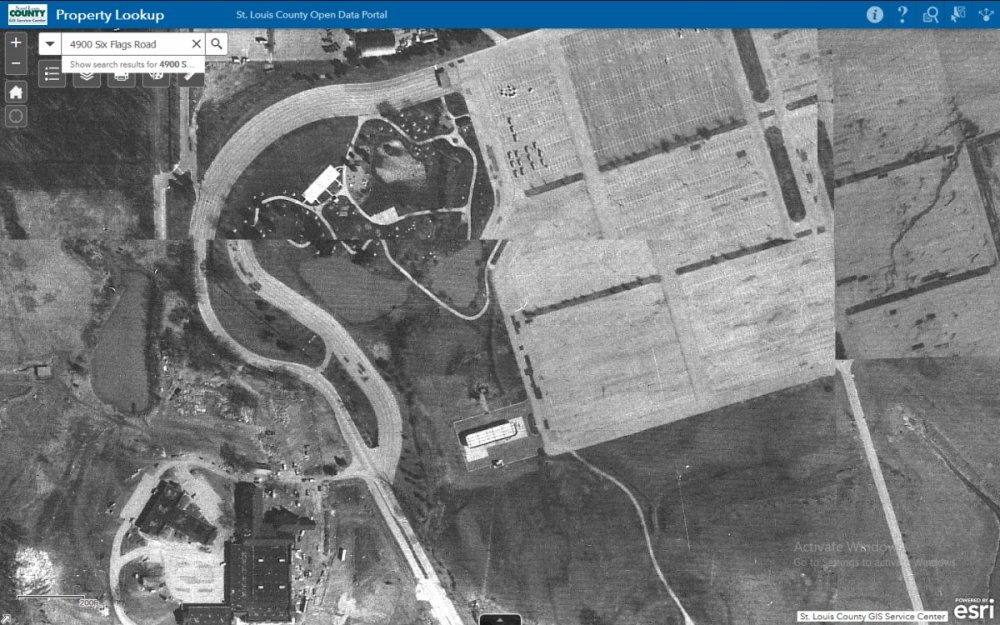Click the magnifying glass search button
This screenshot has height=625, width=1000.
216,44
